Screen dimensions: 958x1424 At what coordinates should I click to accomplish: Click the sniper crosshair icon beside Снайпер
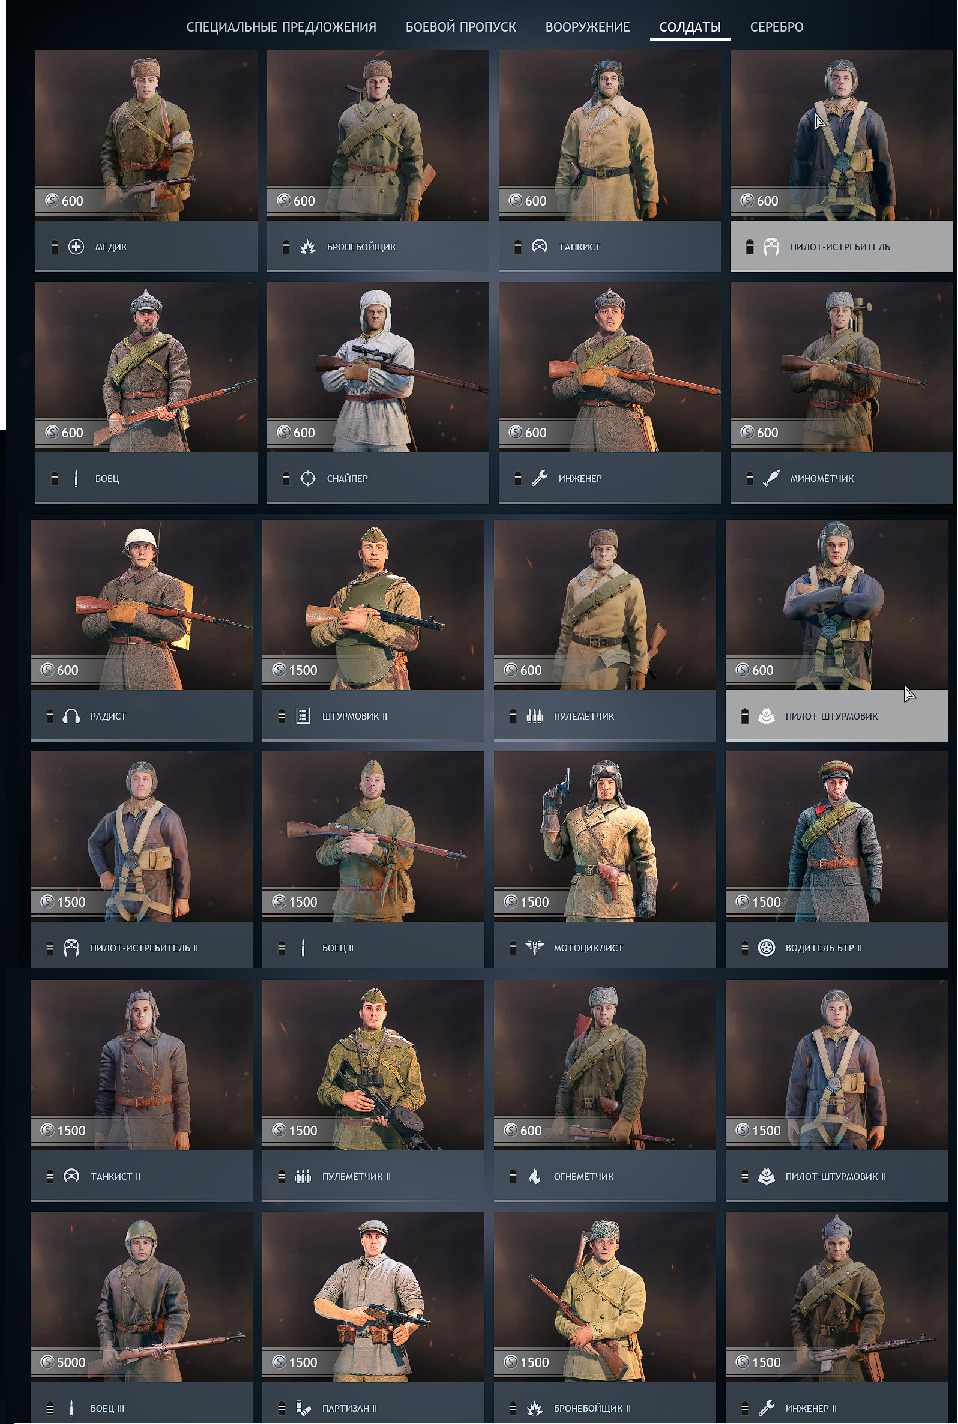308,478
